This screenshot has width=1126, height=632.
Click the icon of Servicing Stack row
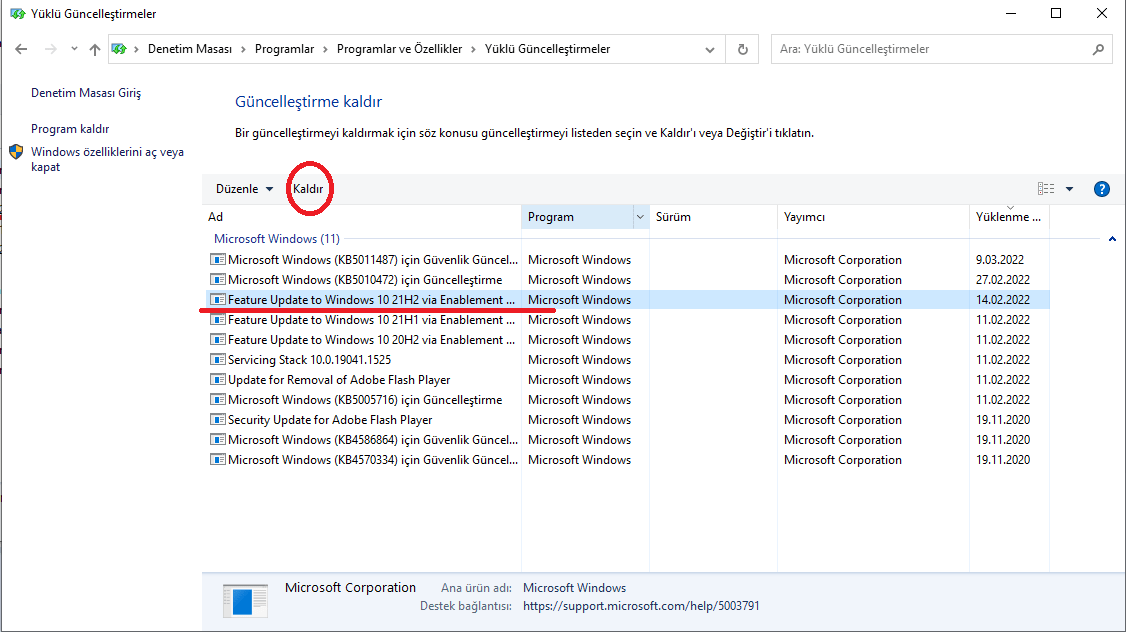point(218,359)
